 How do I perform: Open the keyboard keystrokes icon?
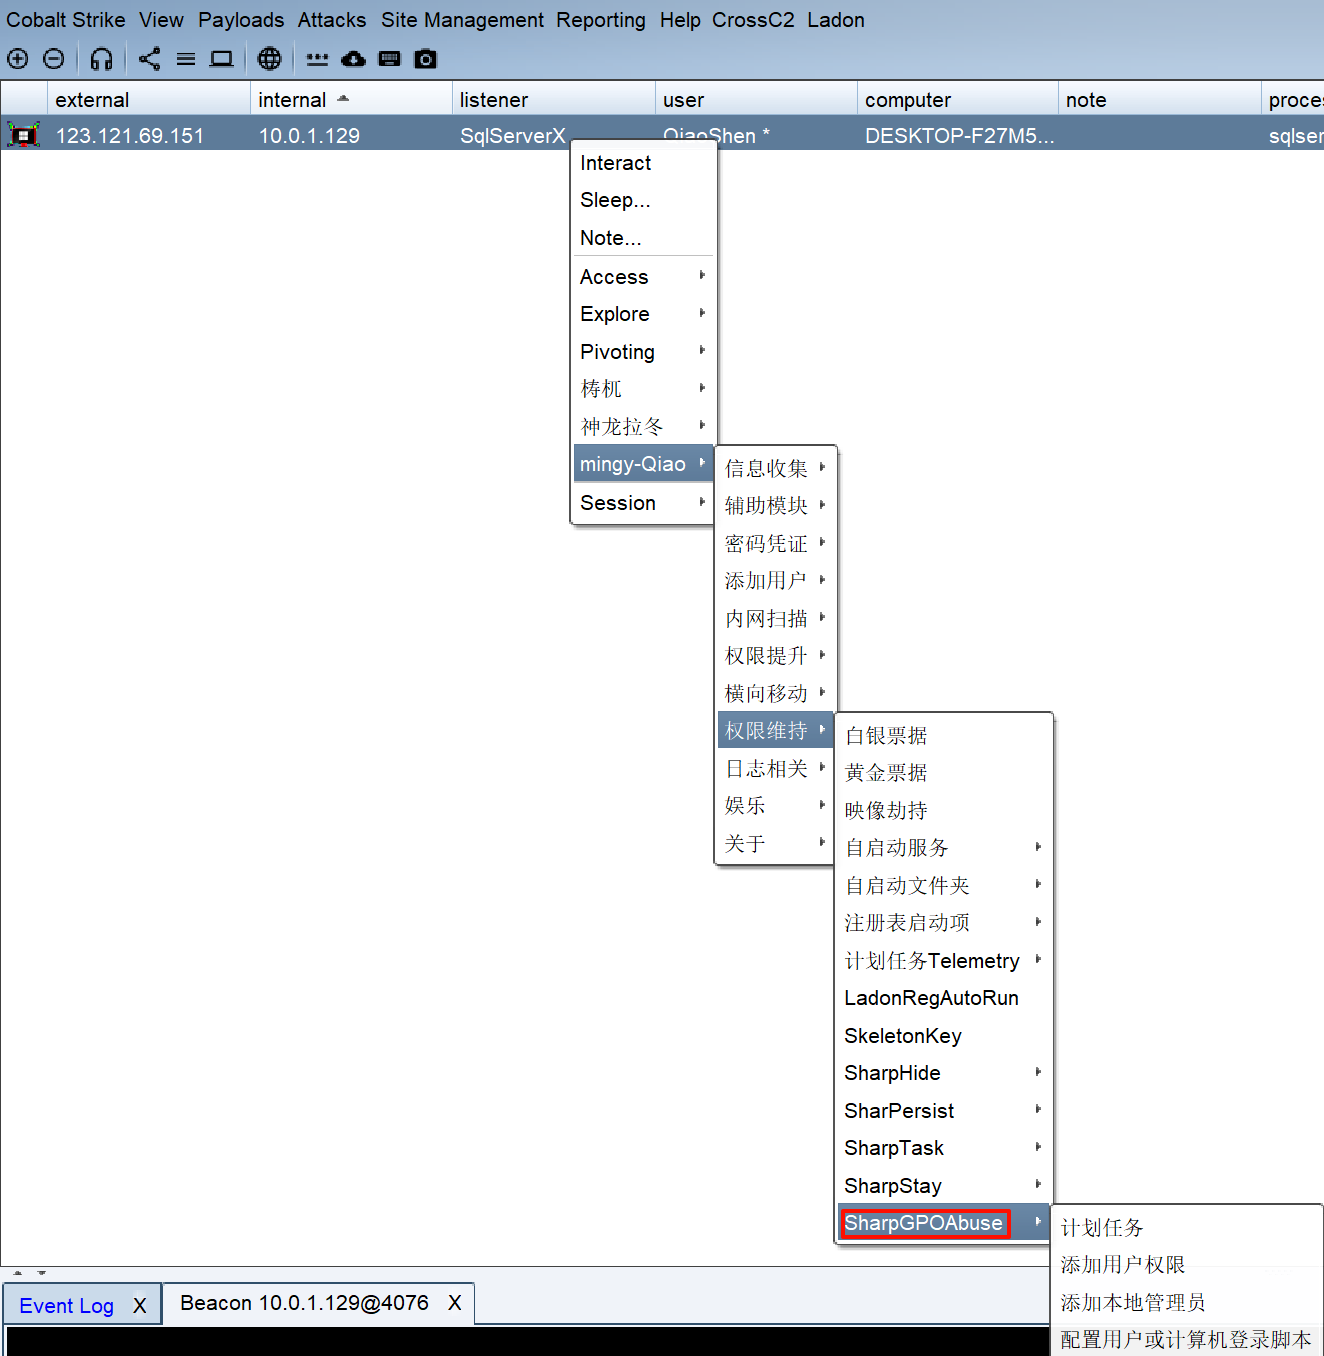coord(390,59)
